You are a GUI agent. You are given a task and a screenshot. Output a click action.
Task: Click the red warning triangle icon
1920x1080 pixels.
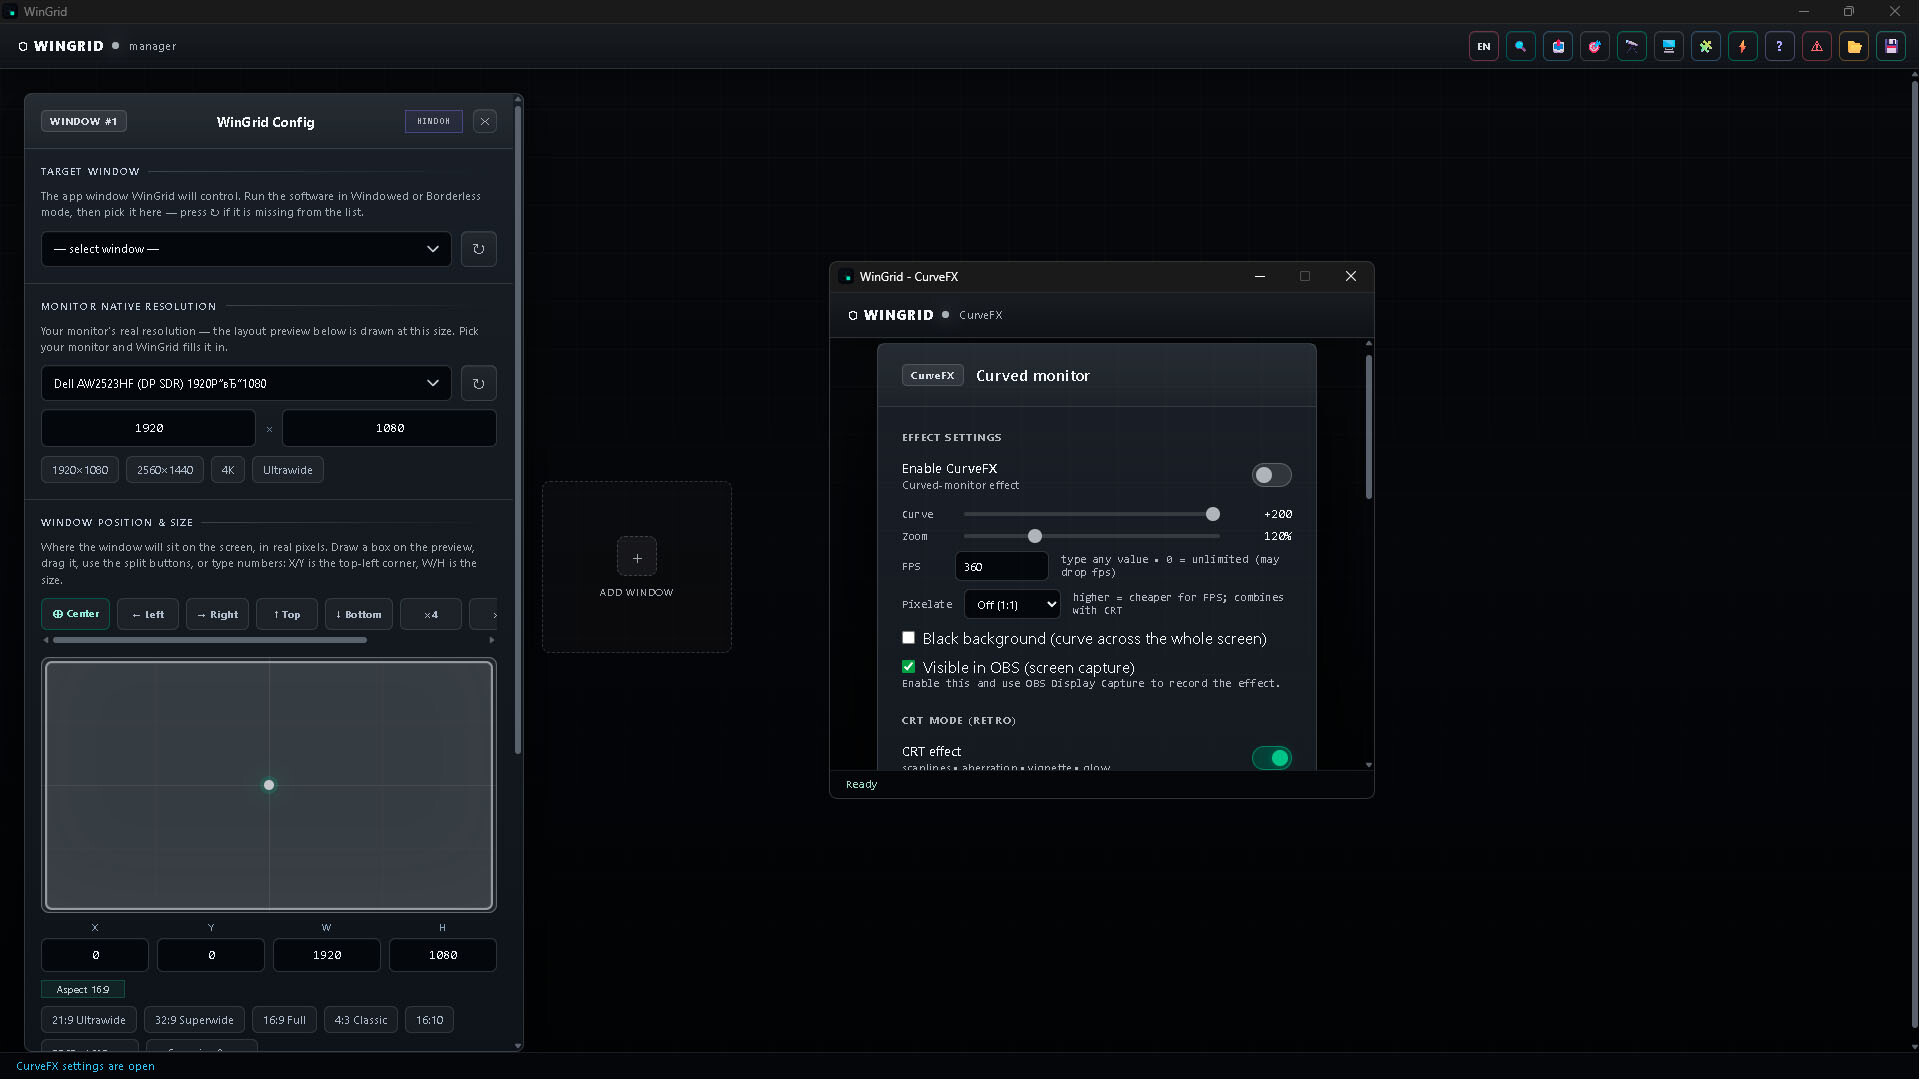click(x=1817, y=46)
